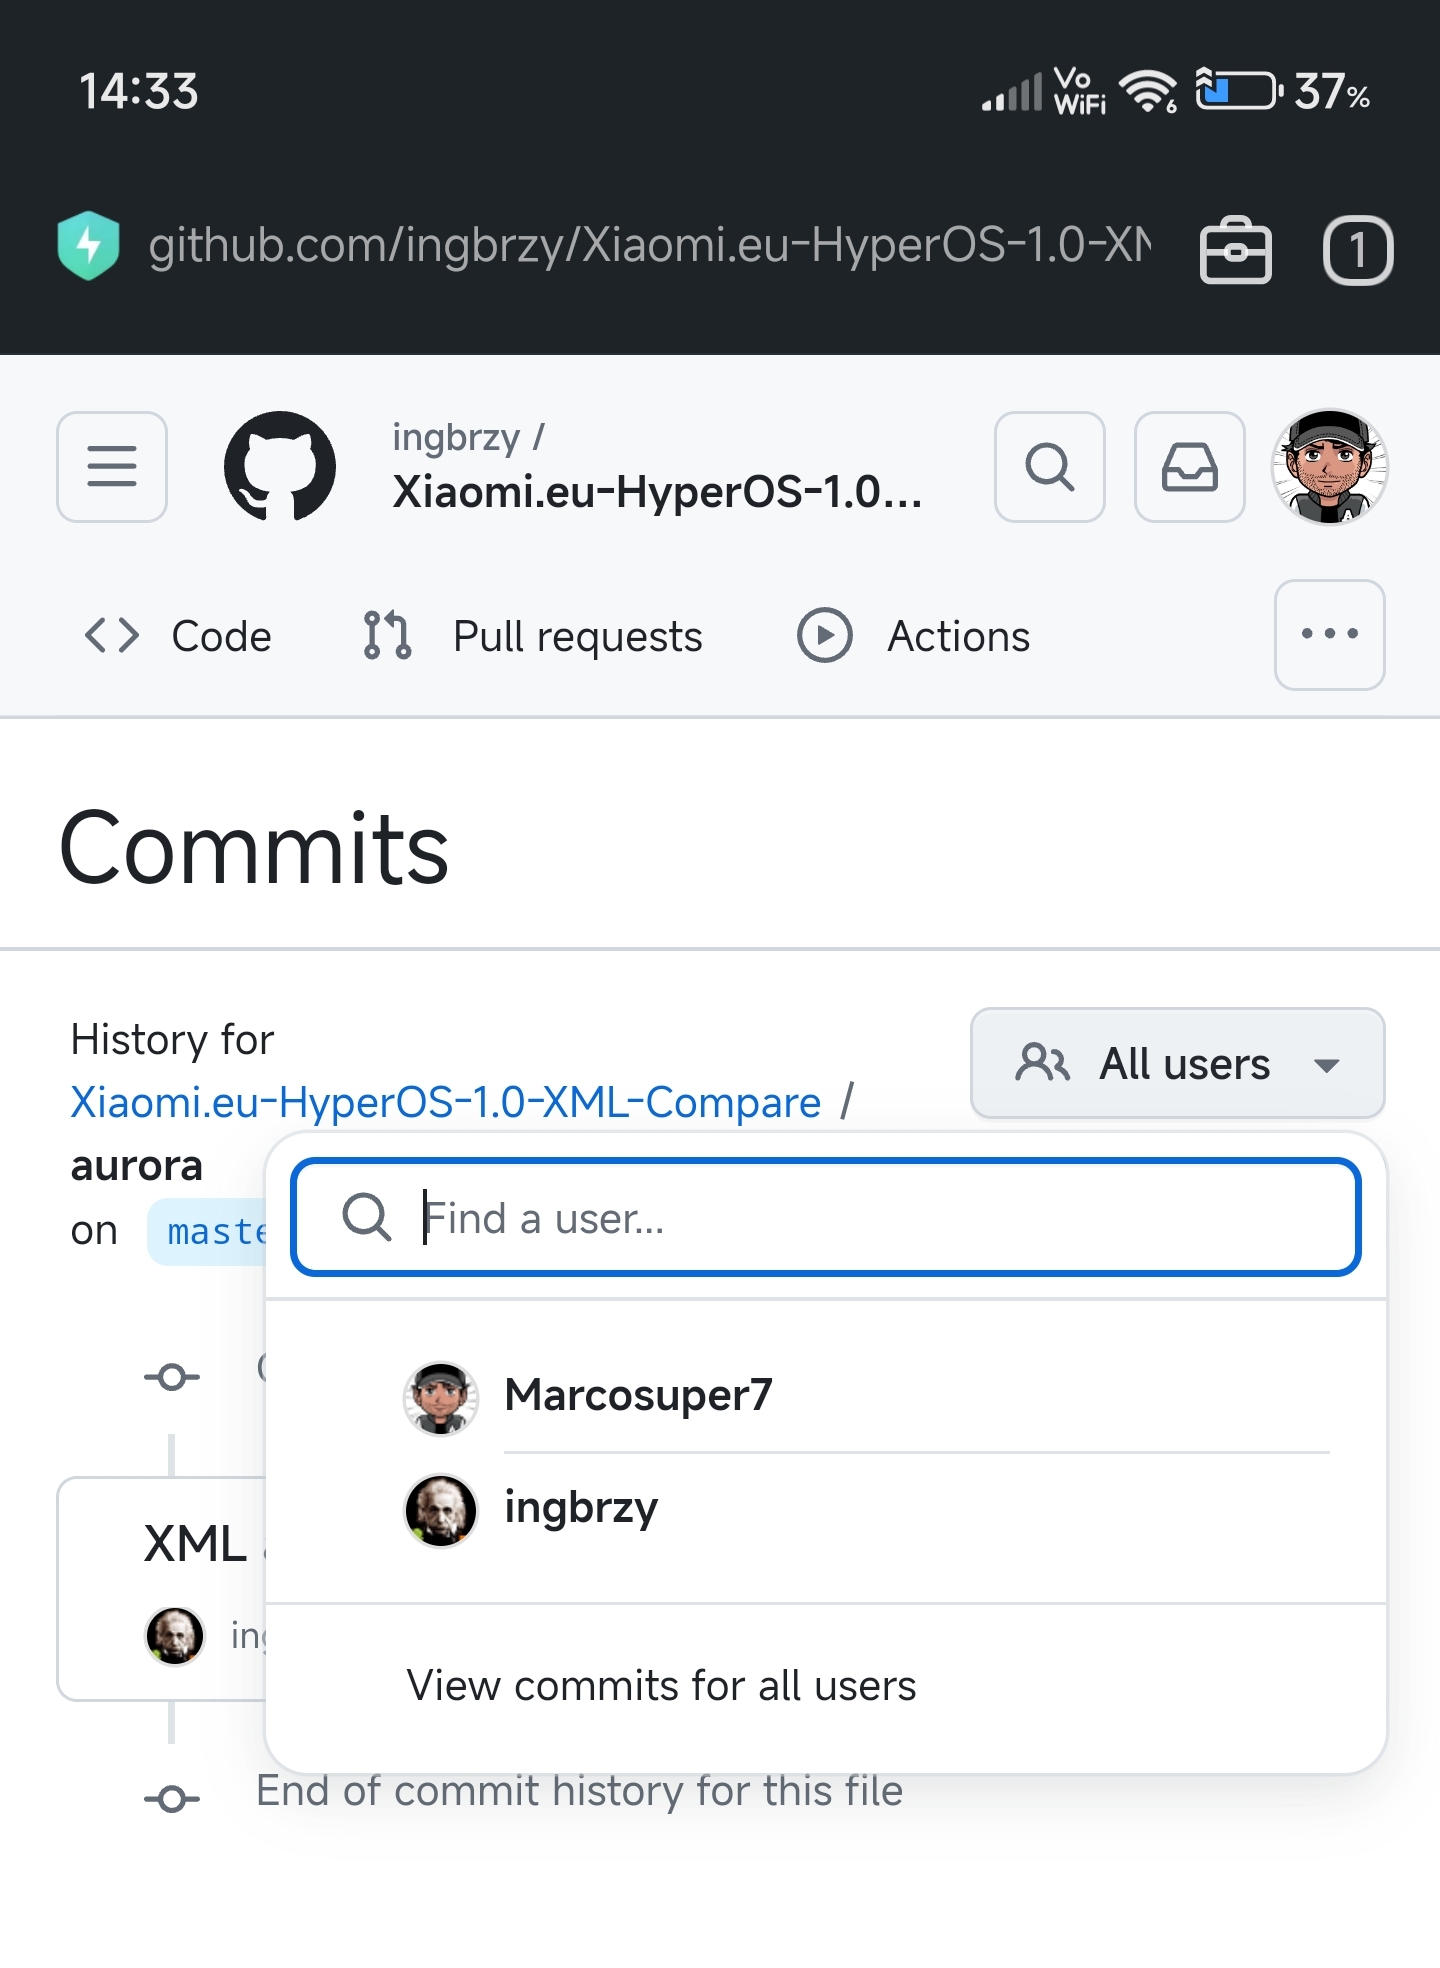The width and height of the screenshot is (1440, 1968).
Task: Click ingbrzy avatar in user list
Action: pos(440,1510)
